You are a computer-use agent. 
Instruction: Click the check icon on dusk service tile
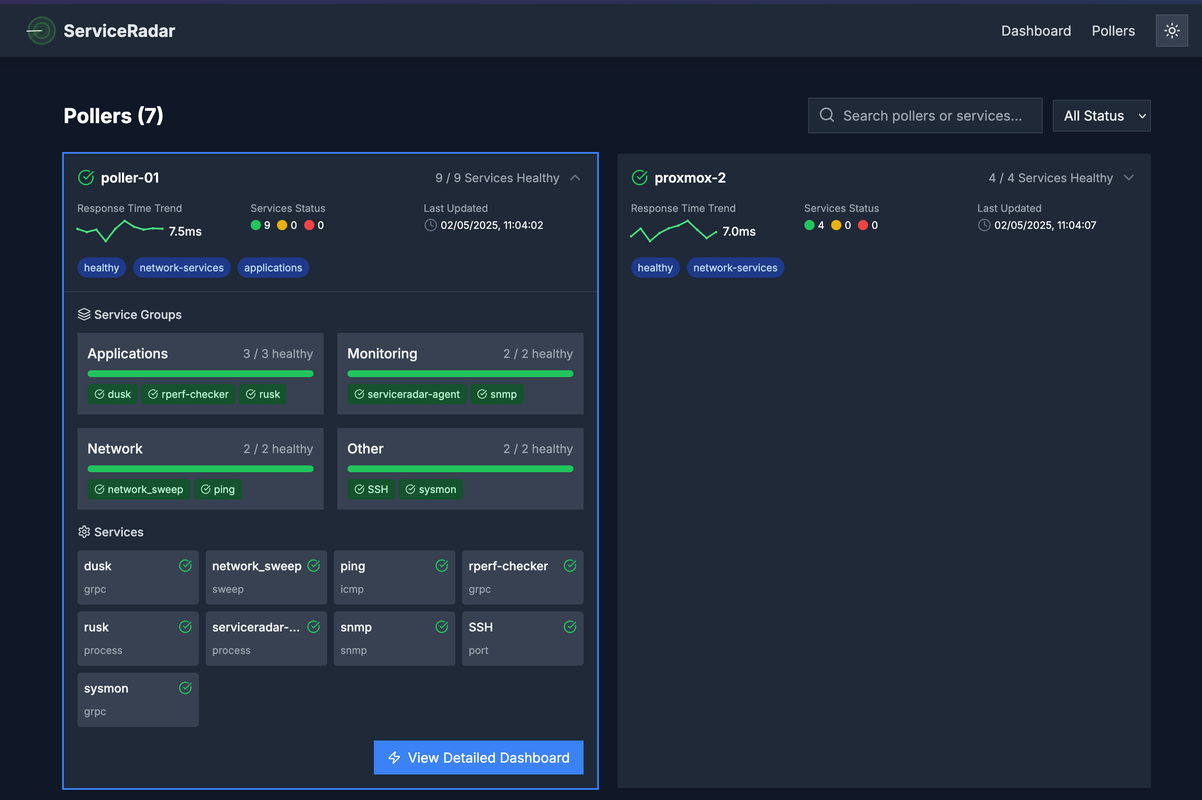[185, 566]
